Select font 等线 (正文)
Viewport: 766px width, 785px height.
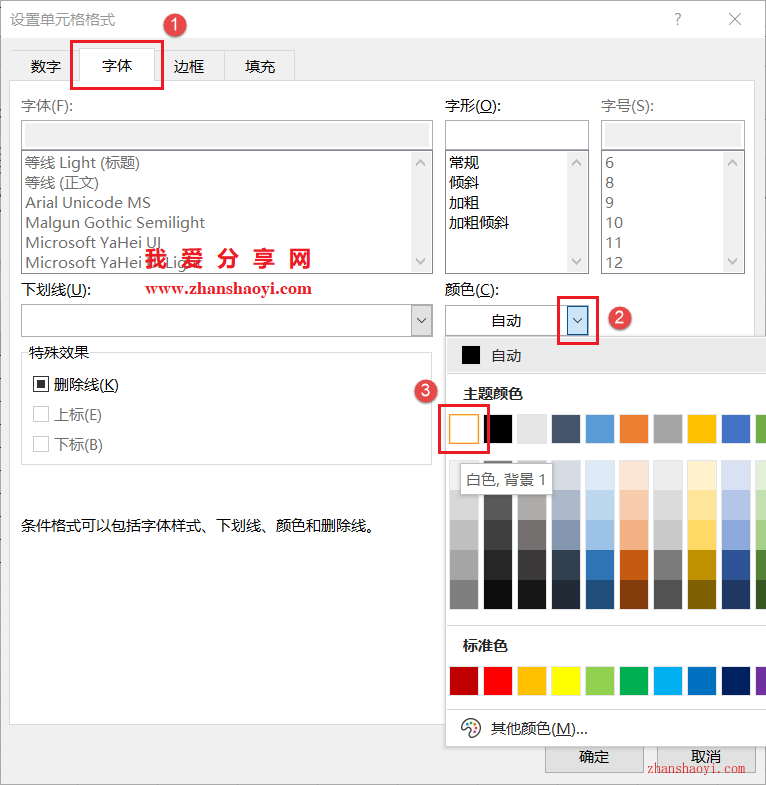click(62, 183)
